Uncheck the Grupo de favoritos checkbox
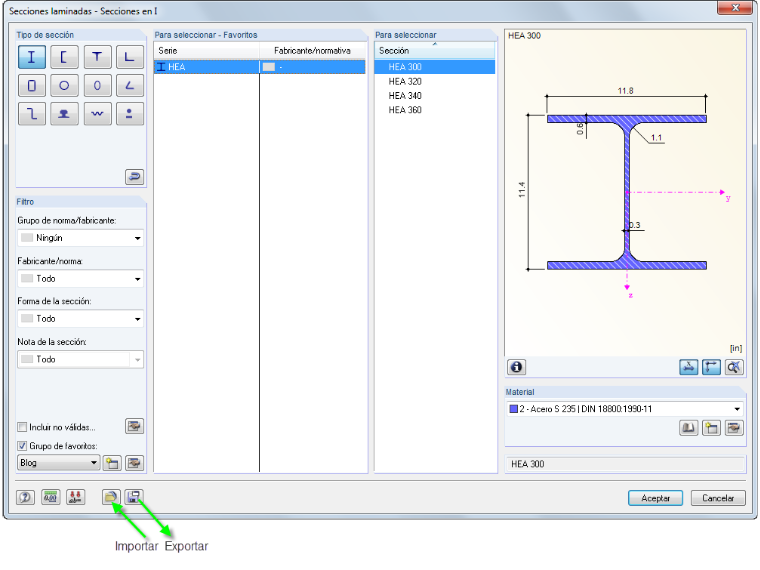 click(22, 445)
